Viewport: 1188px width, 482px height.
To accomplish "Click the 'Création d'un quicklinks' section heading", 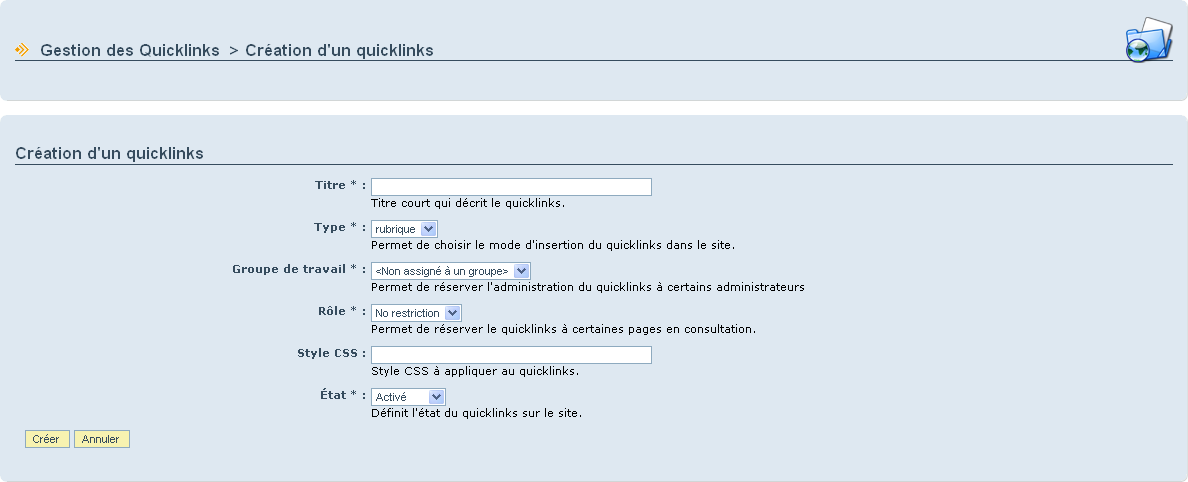I will click(109, 153).
